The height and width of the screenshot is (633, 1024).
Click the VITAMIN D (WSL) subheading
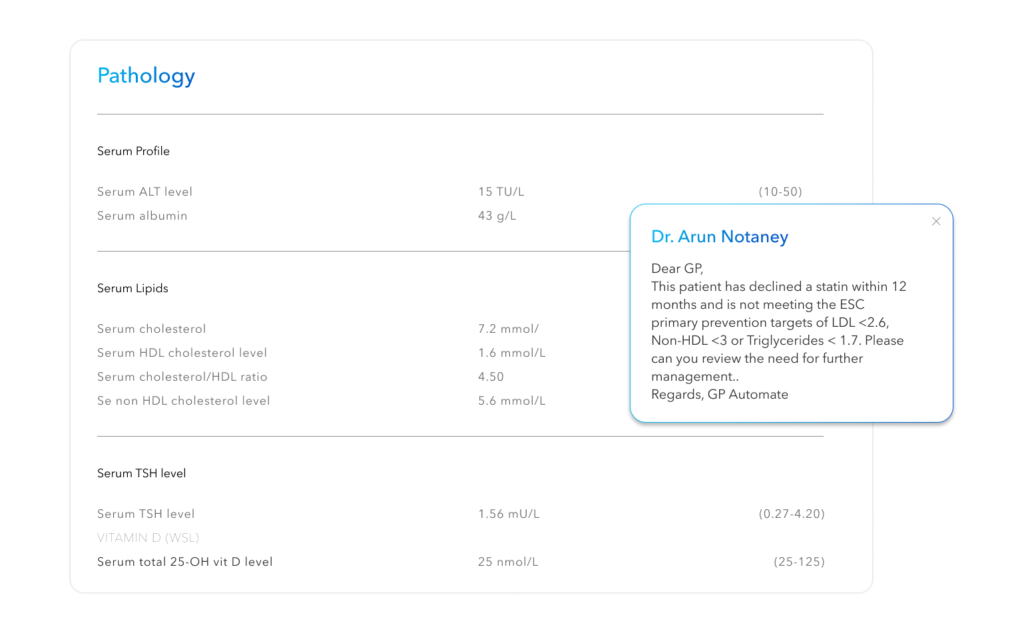pos(148,538)
